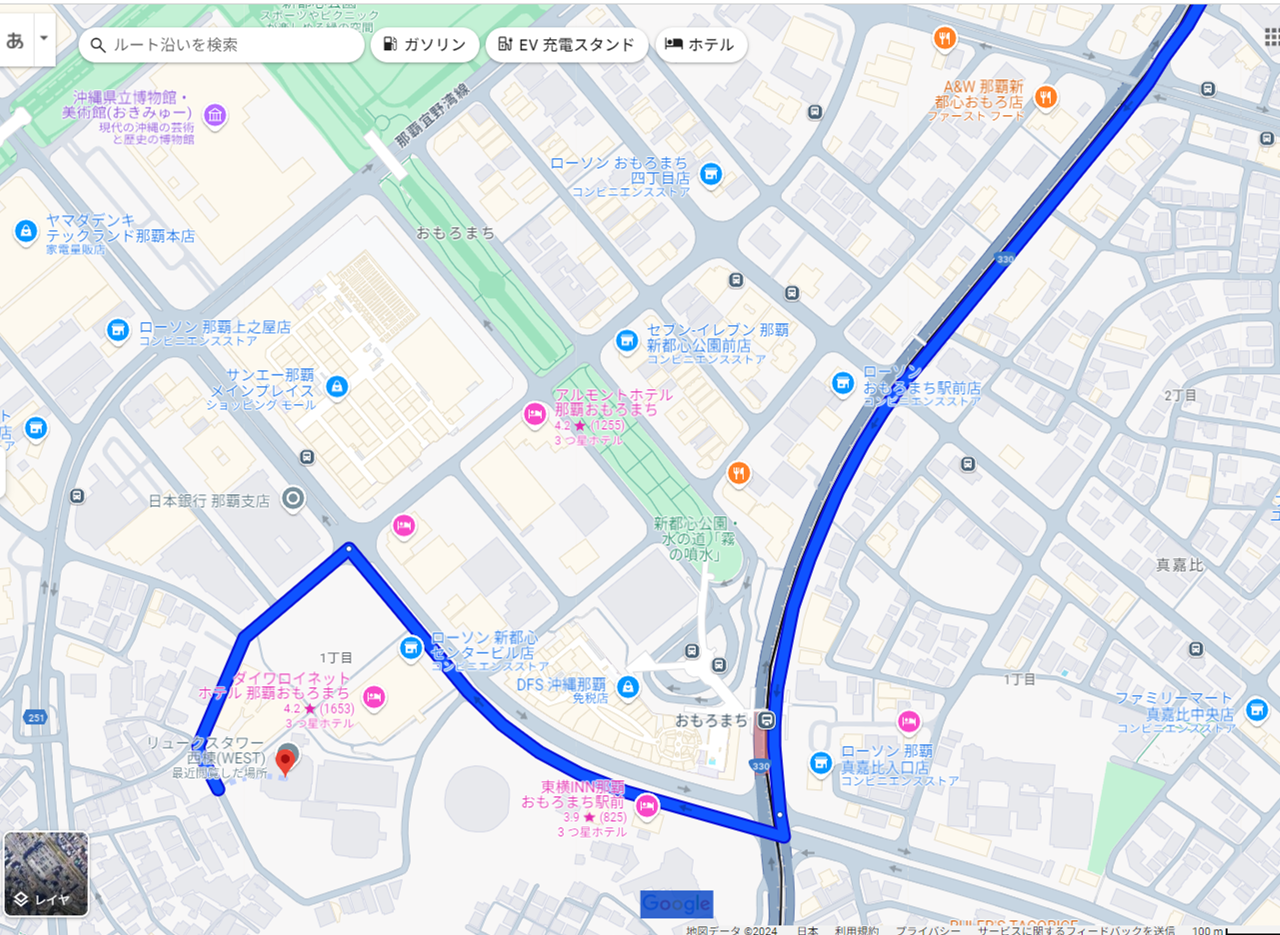Toggle the ホテル filter chip

click(x=701, y=44)
